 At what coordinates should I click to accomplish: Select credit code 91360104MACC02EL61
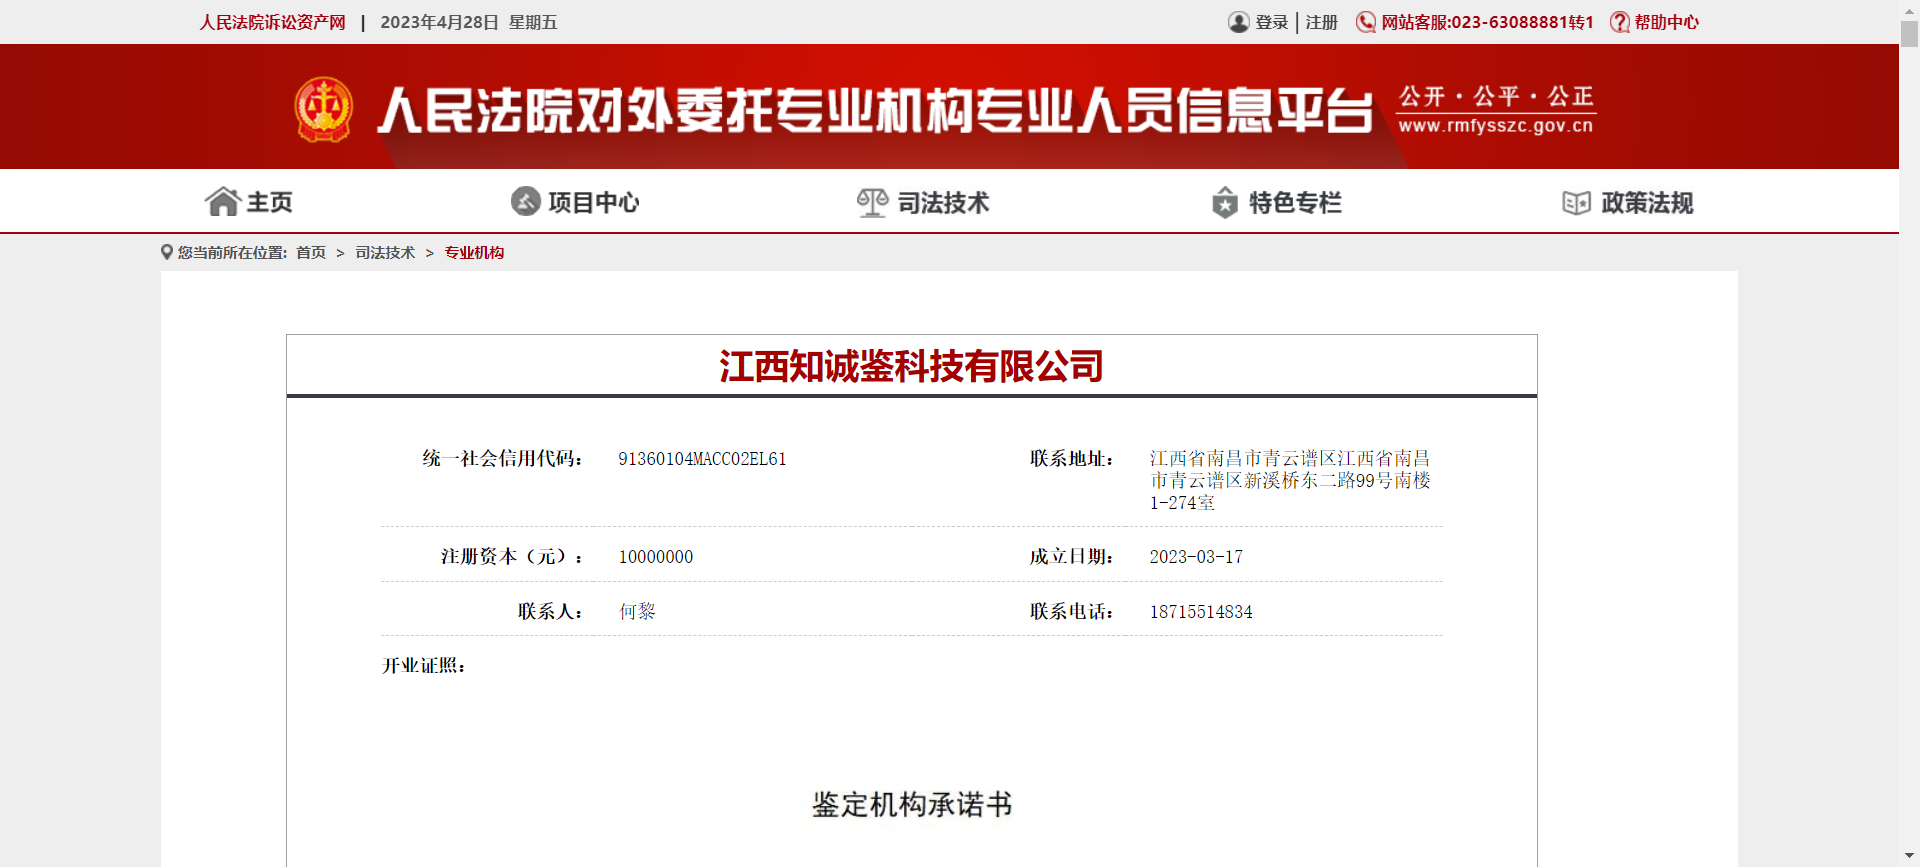coord(702,459)
